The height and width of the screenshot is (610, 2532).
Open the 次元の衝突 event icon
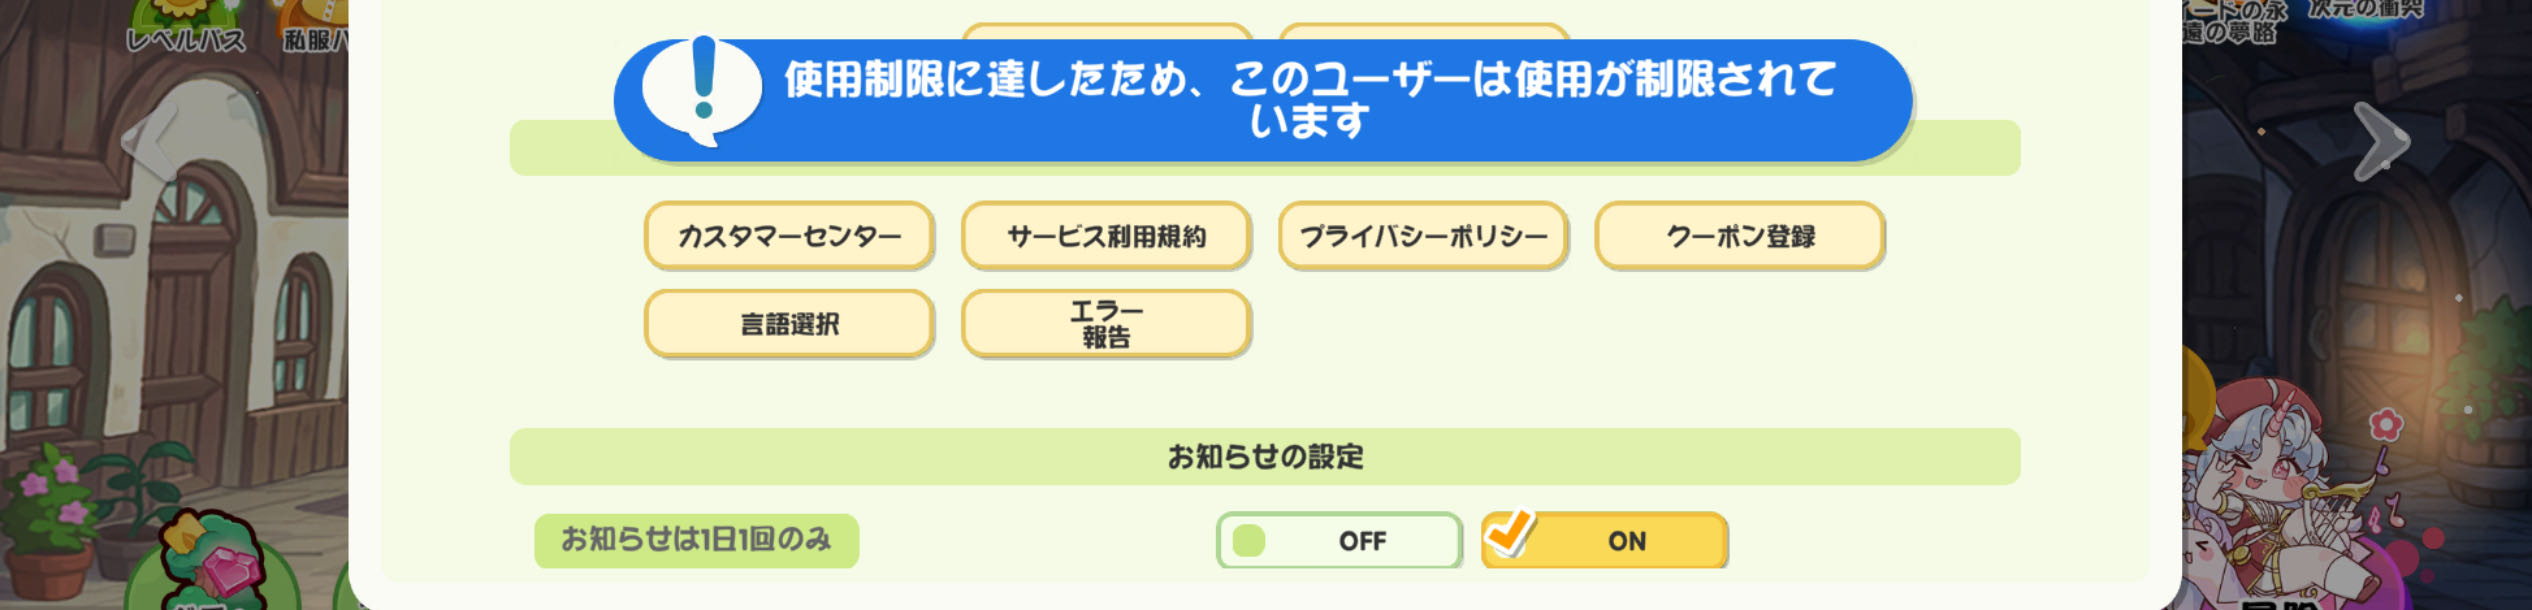2366,12
